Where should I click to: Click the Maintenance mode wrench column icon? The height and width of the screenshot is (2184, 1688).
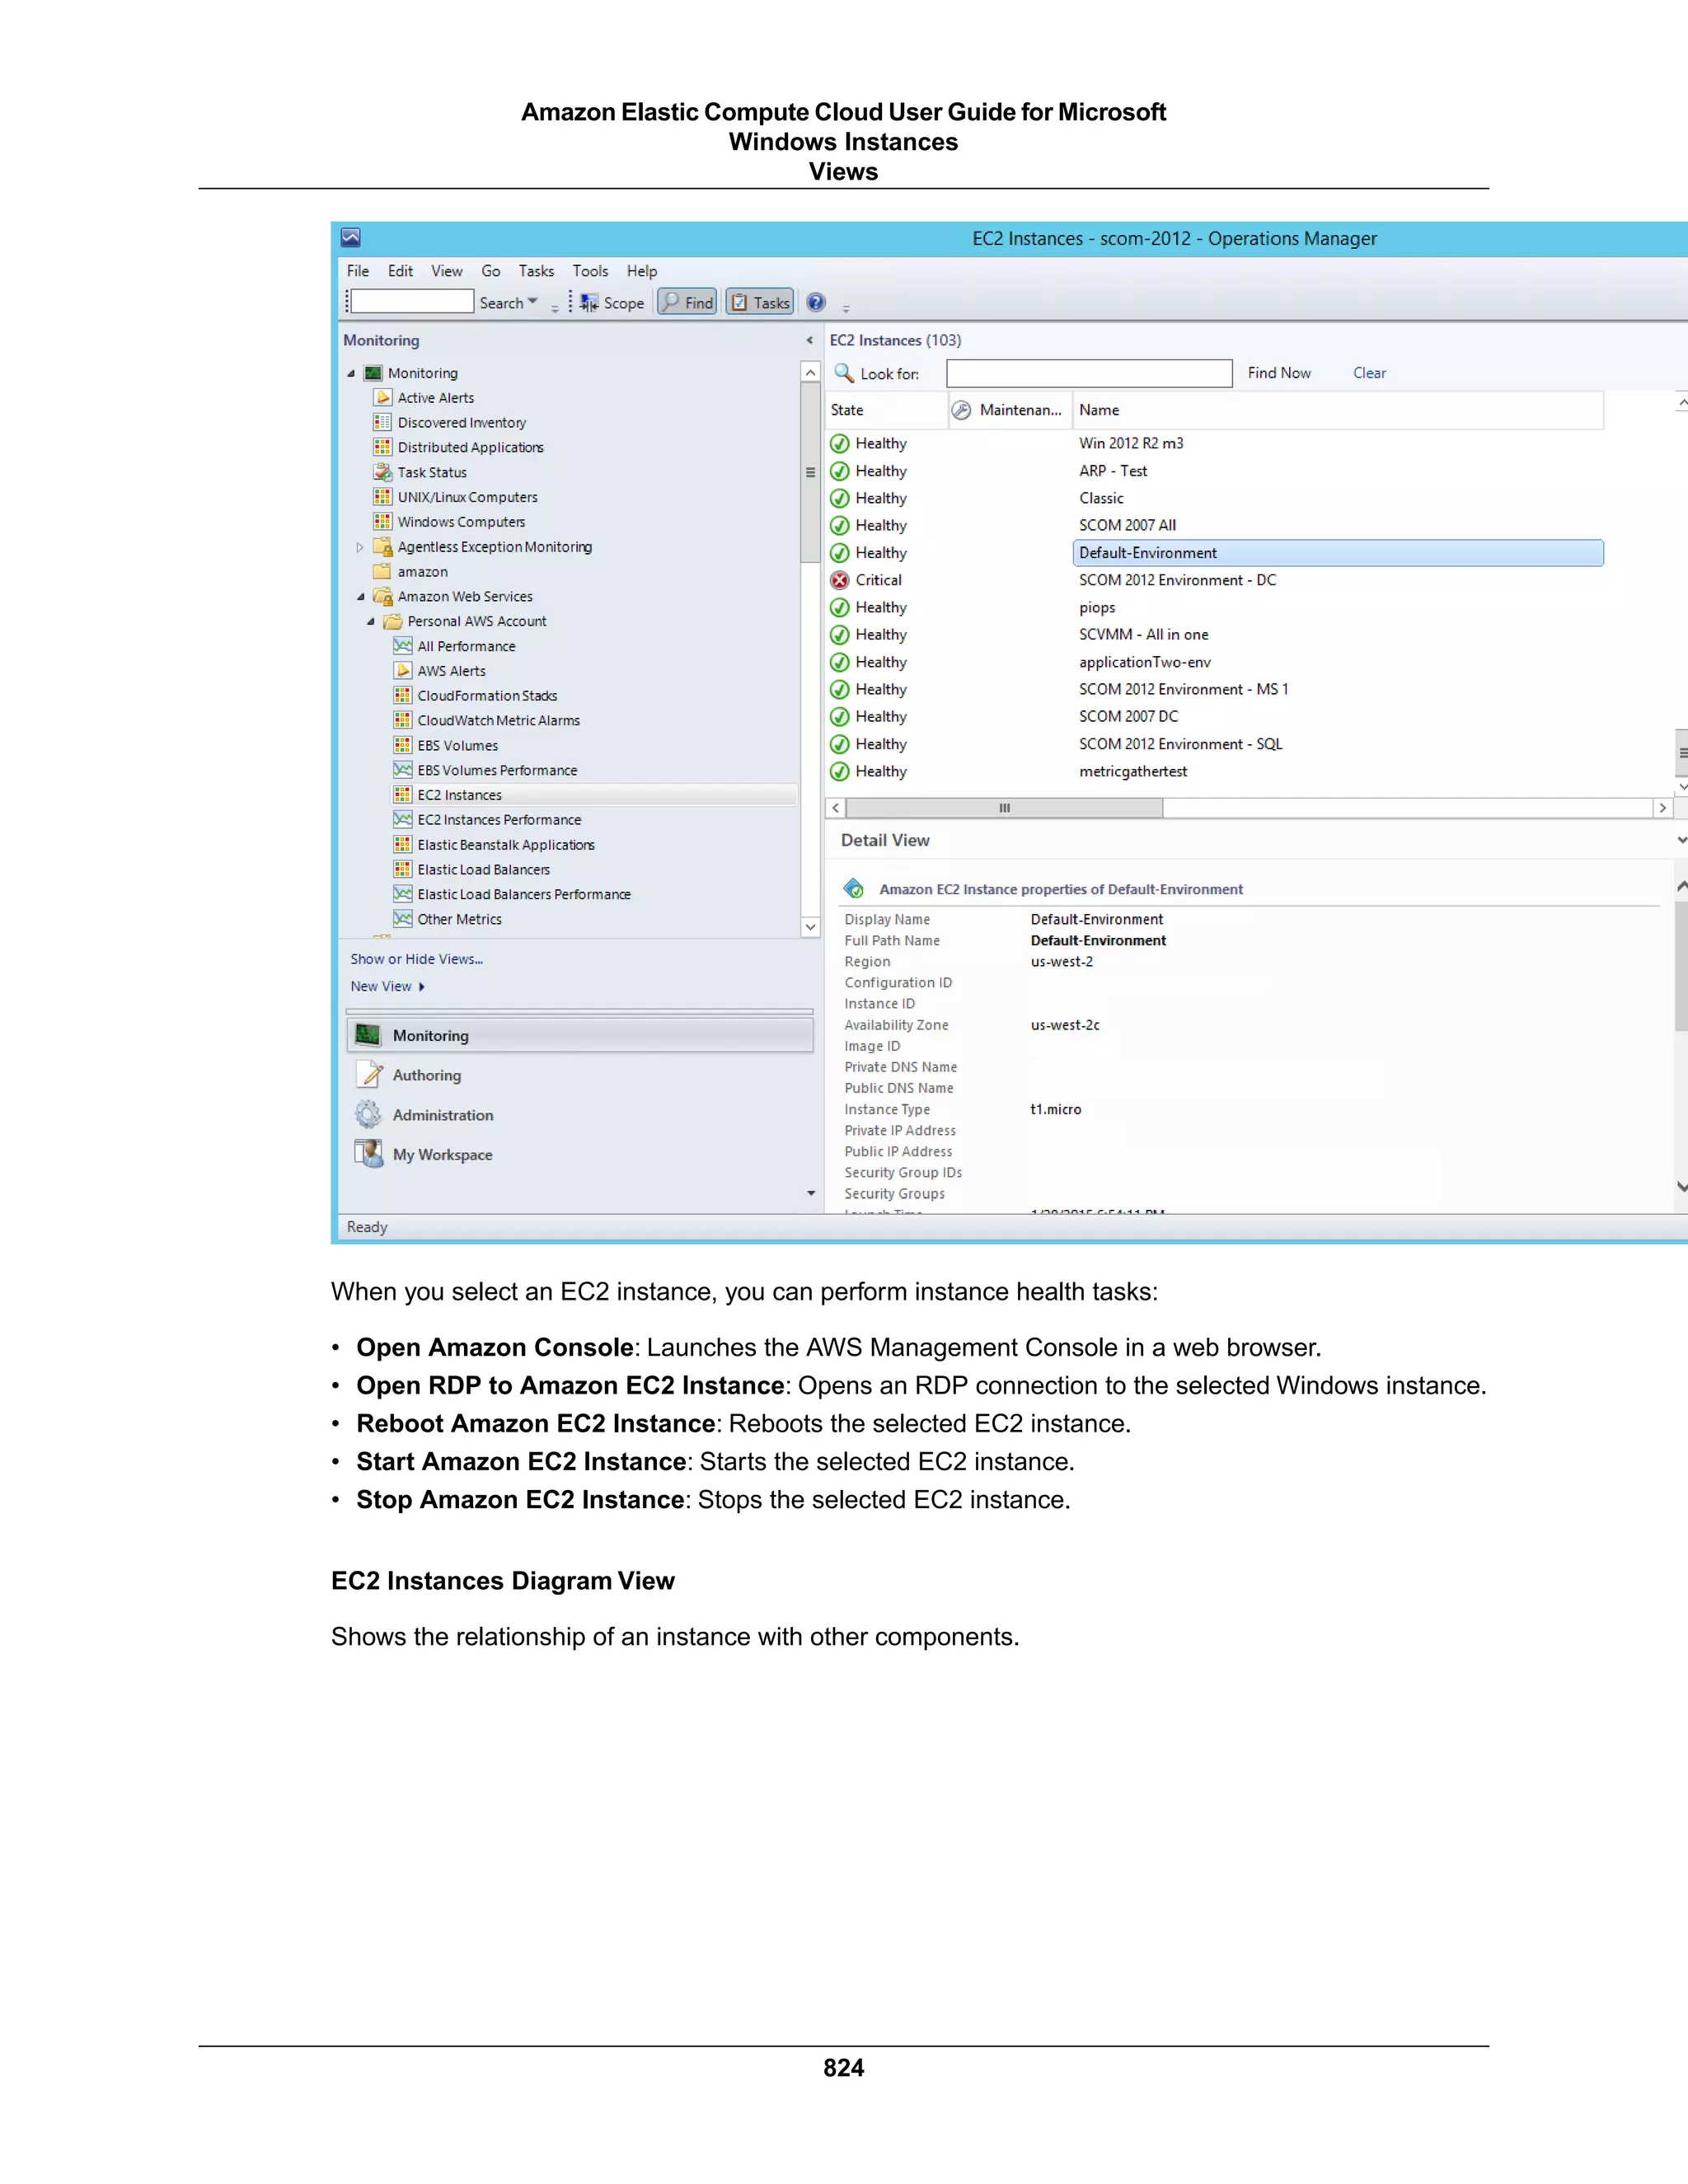(961, 410)
